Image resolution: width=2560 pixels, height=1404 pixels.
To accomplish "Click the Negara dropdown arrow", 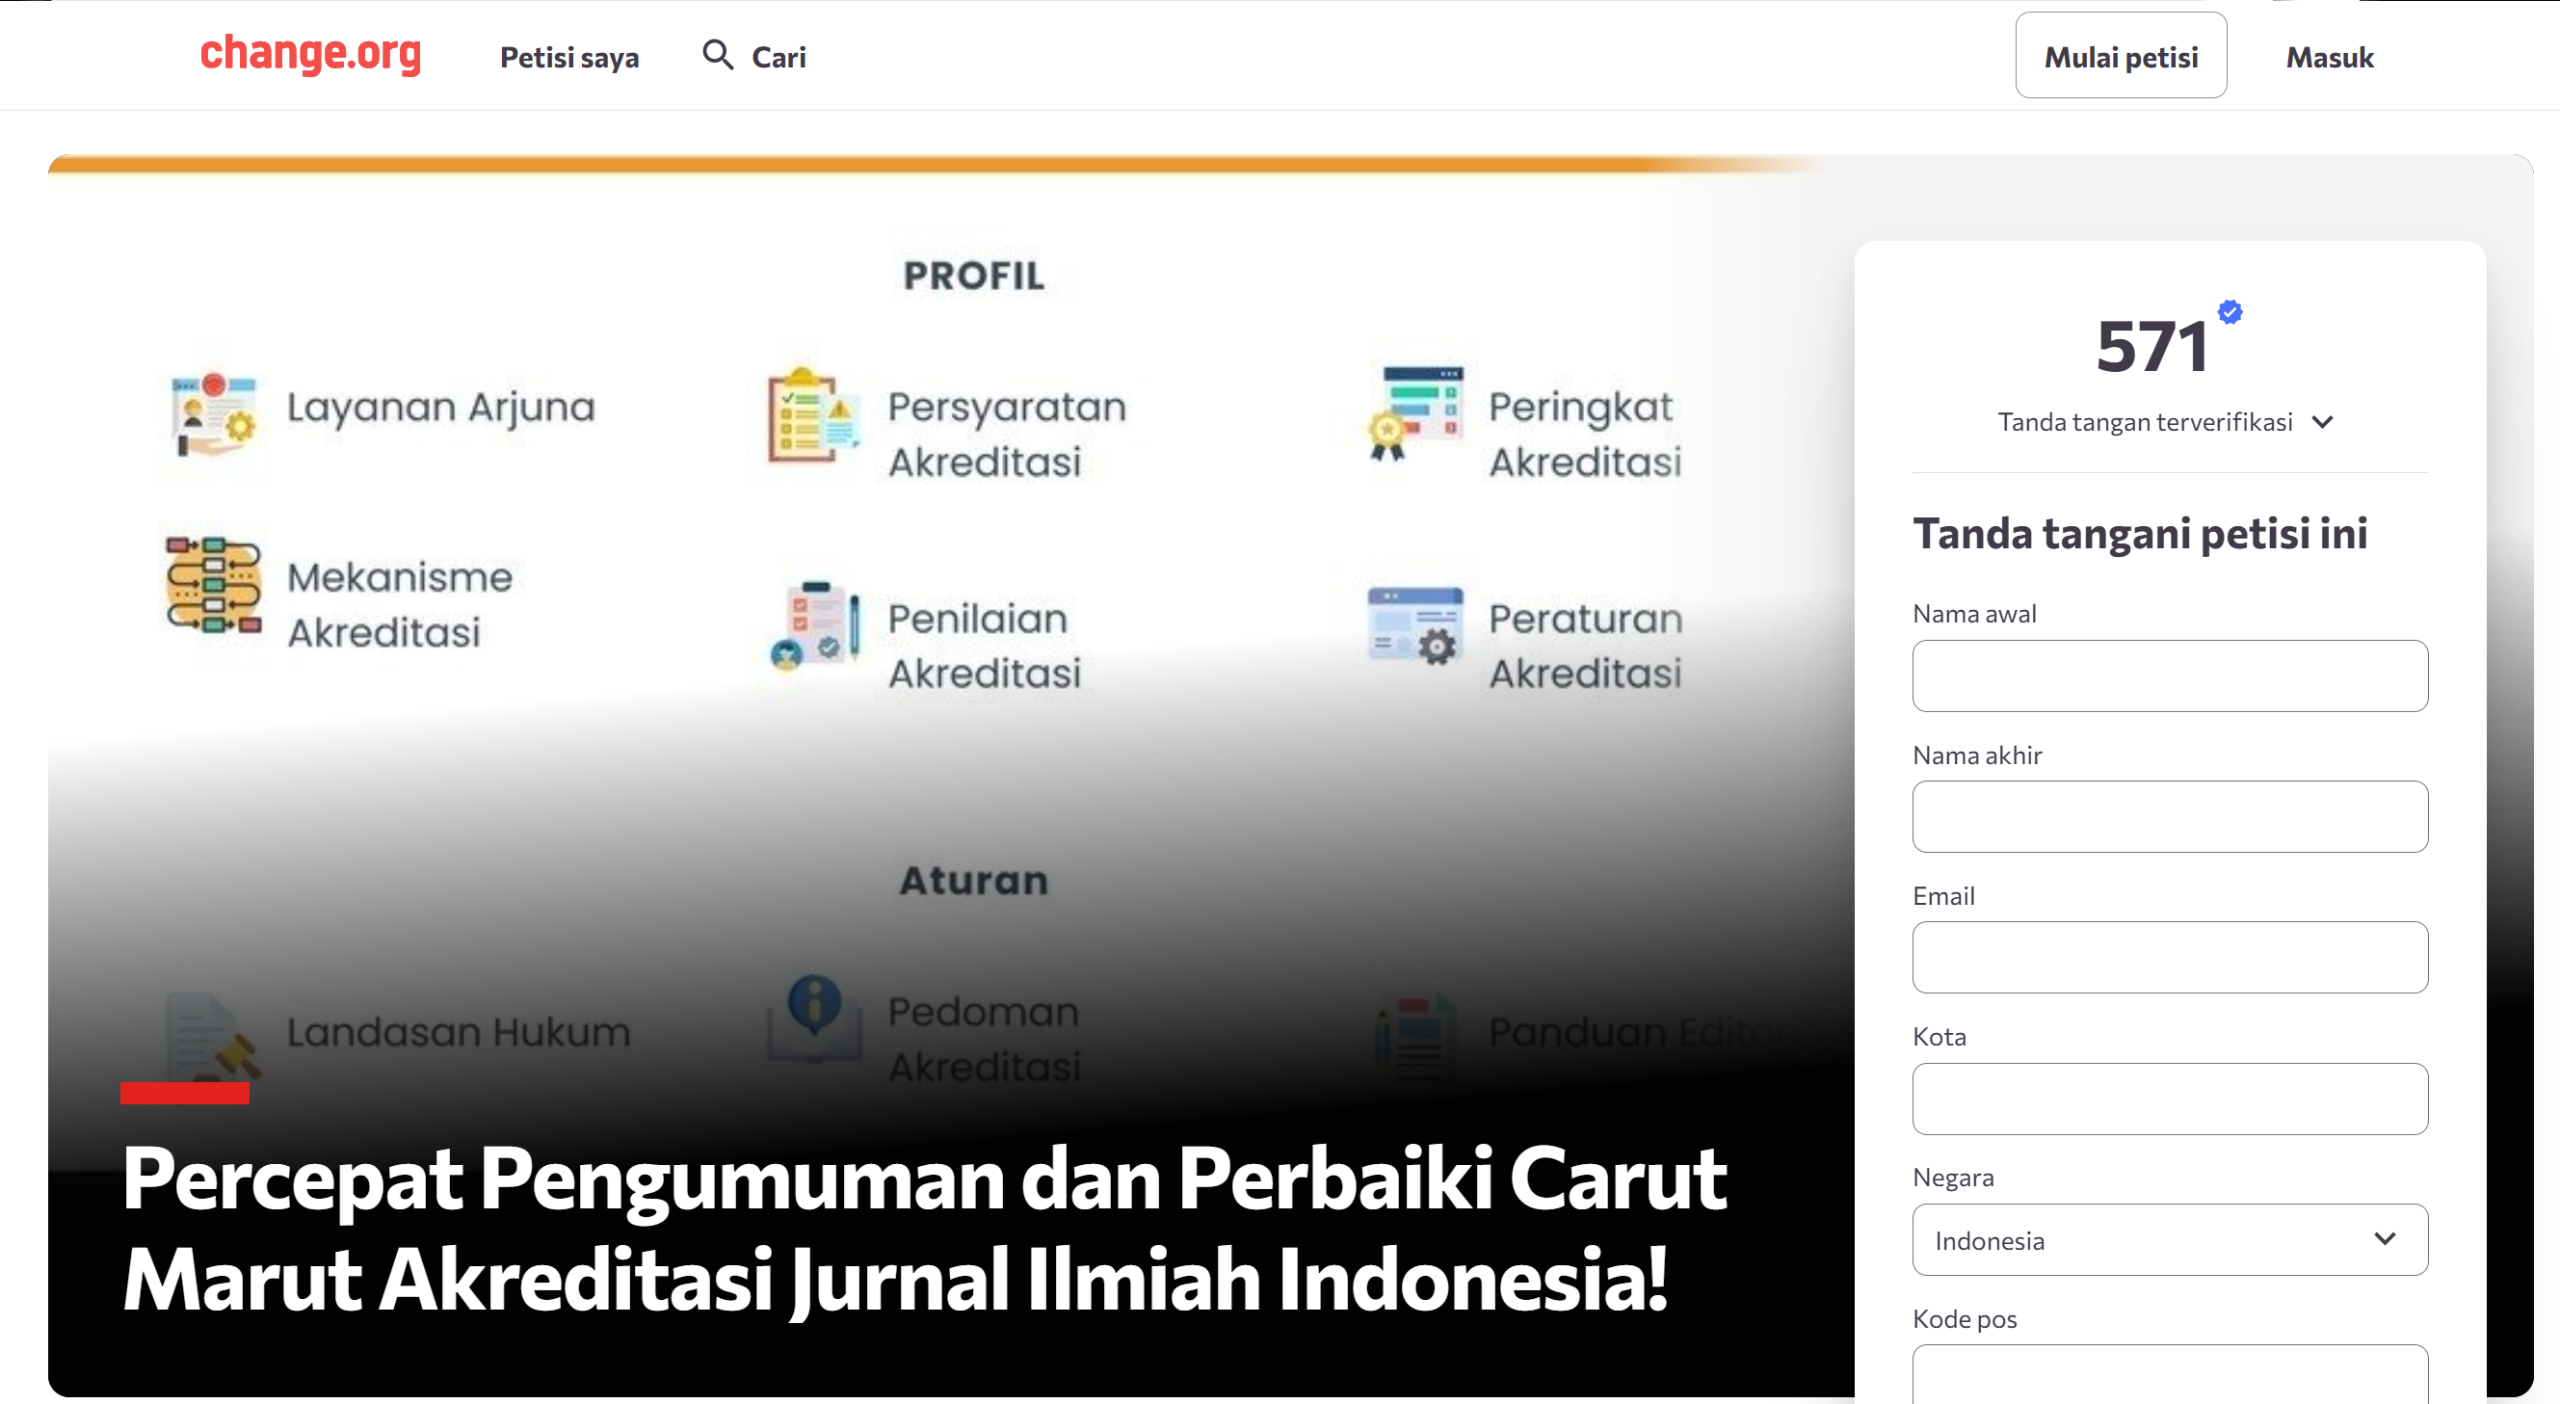I will click(x=2384, y=1239).
